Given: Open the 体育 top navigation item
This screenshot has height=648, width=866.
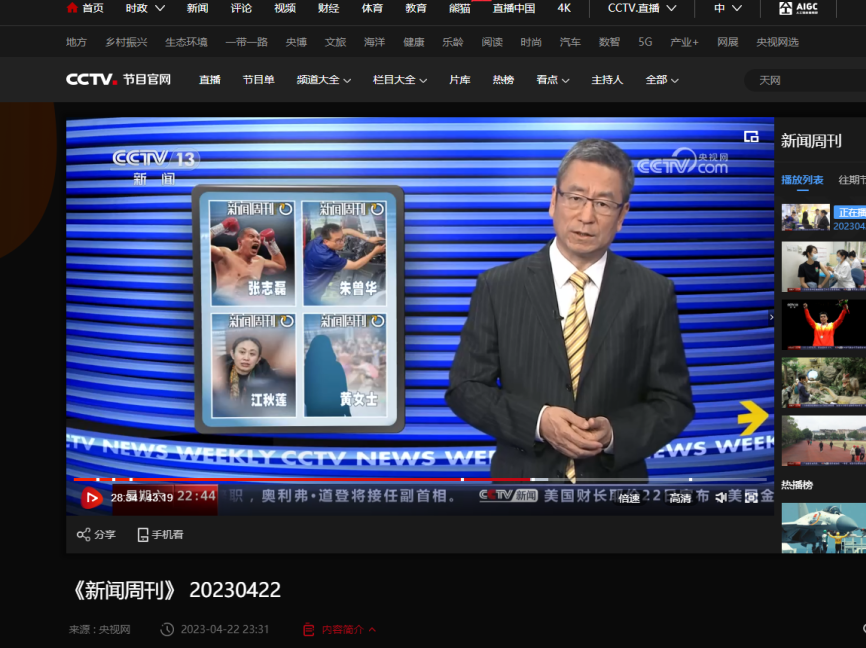Looking at the screenshot, I should click(x=372, y=8).
